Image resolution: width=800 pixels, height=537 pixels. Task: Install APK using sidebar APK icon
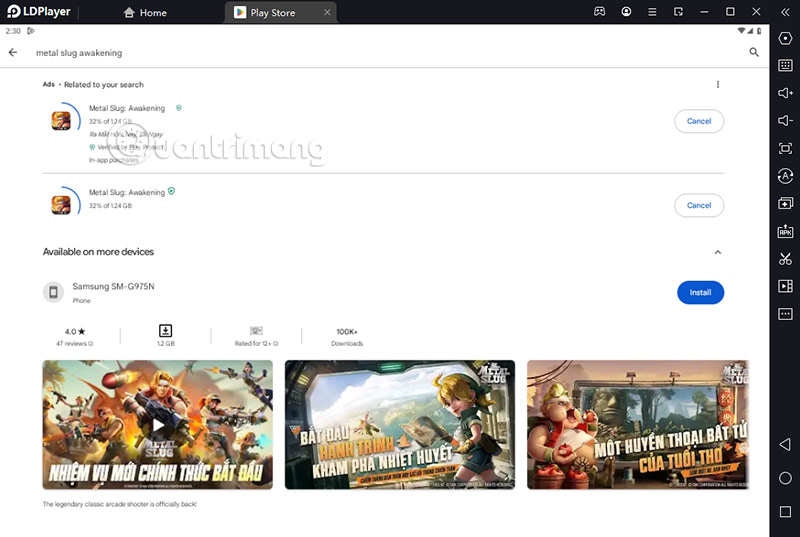click(x=785, y=232)
